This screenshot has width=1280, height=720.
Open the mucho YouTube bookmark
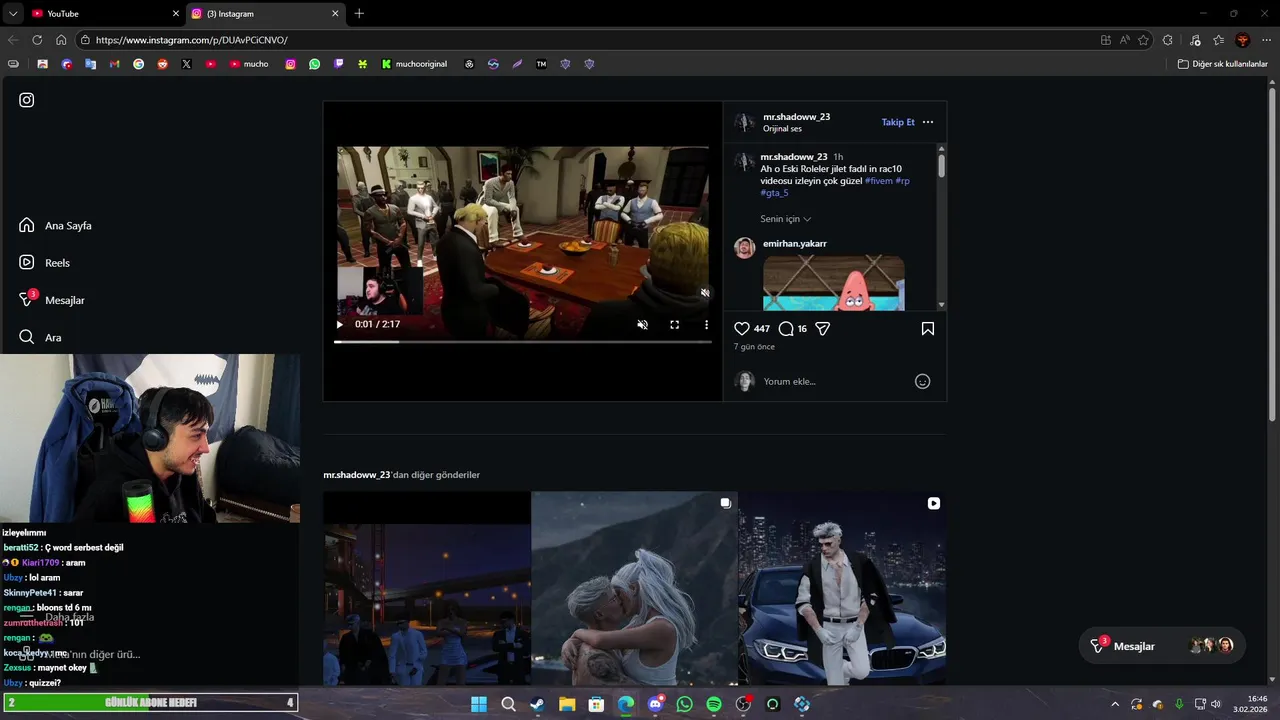click(249, 64)
